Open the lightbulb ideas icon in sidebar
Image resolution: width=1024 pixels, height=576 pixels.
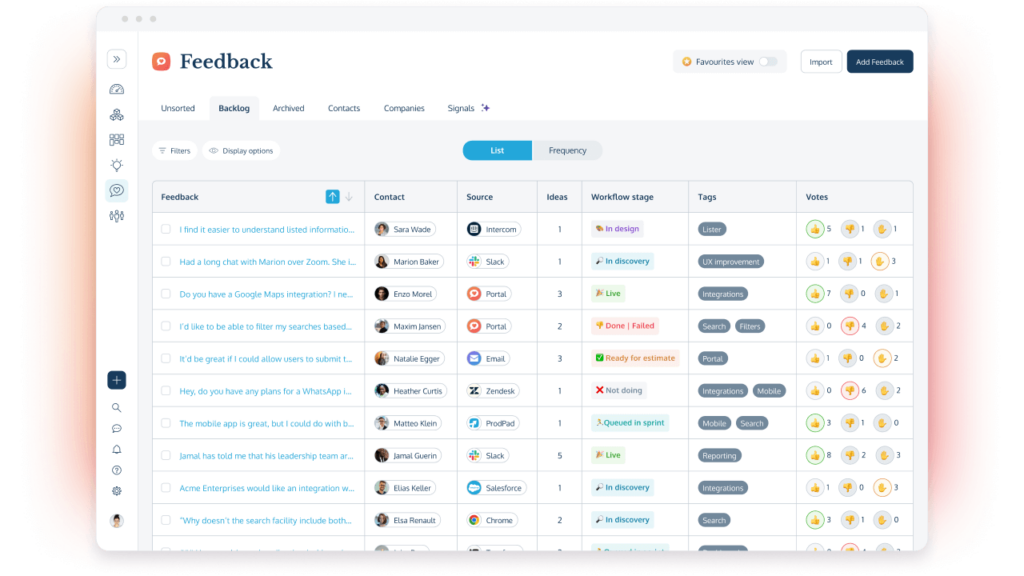[x=116, y=165]
